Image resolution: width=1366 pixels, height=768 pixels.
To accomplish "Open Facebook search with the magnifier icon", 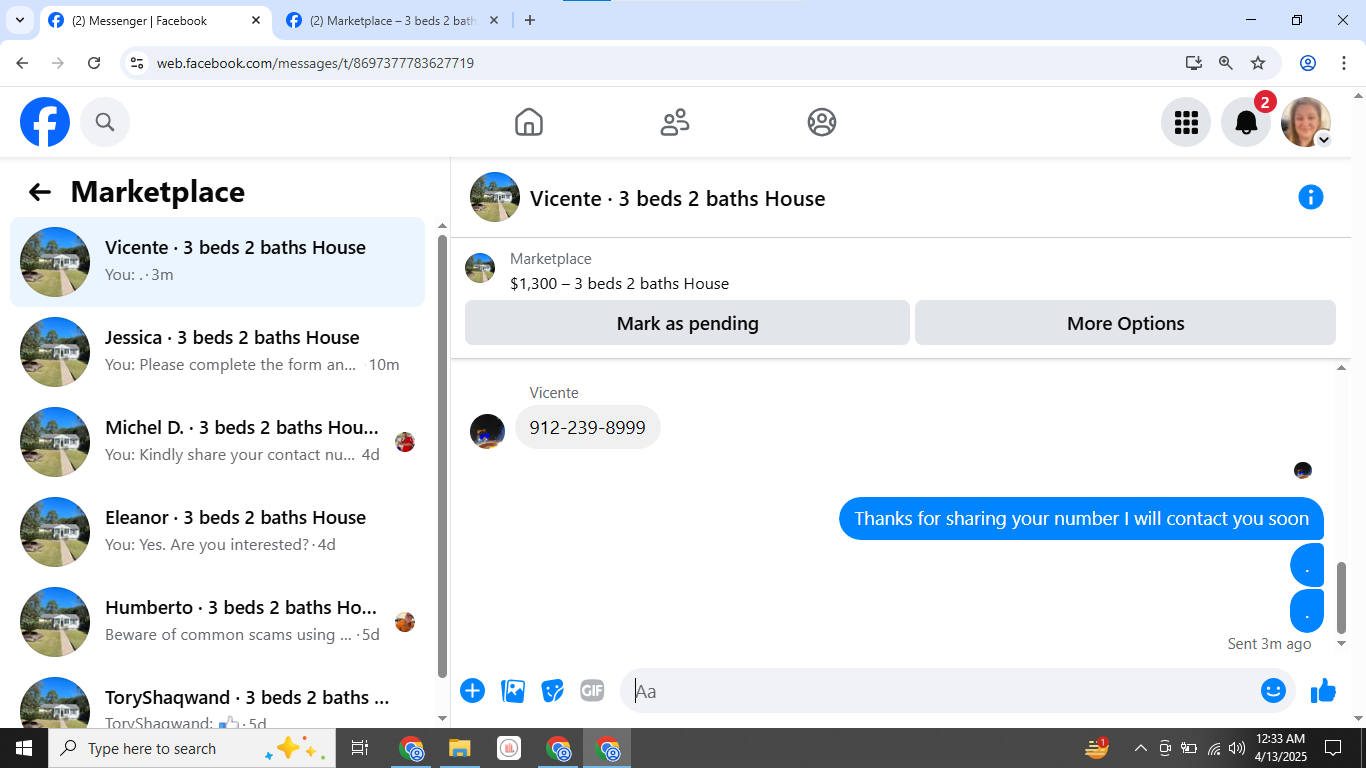I will (x=105, y=122).
